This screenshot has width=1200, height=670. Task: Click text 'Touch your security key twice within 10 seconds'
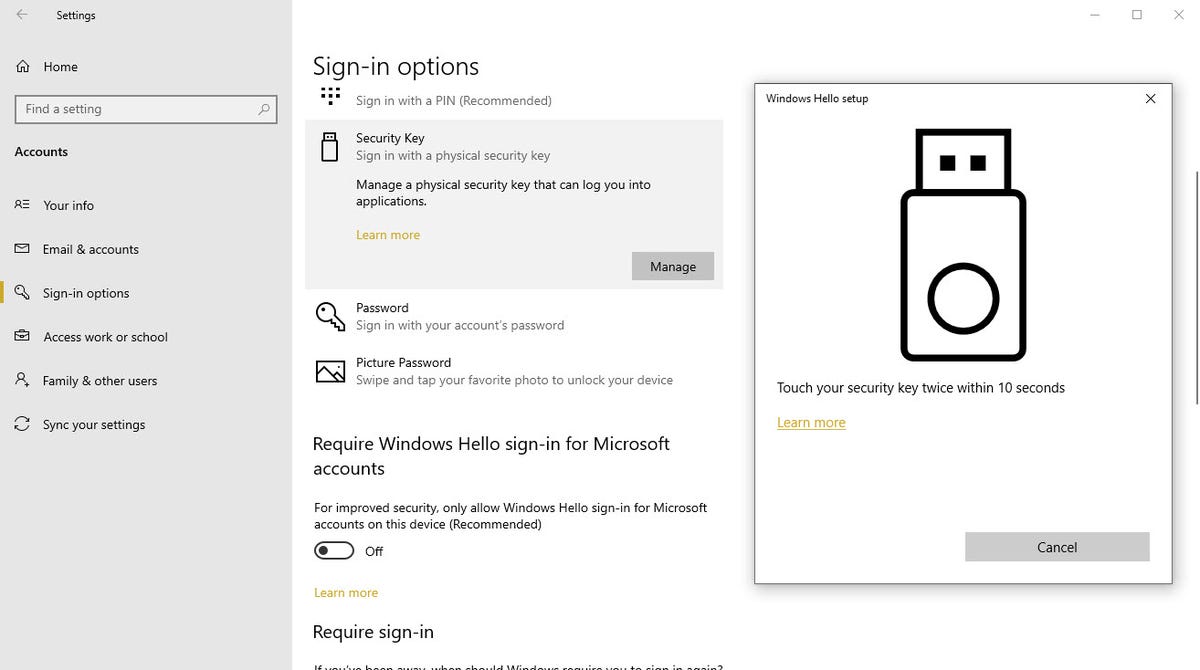(921, 388)
